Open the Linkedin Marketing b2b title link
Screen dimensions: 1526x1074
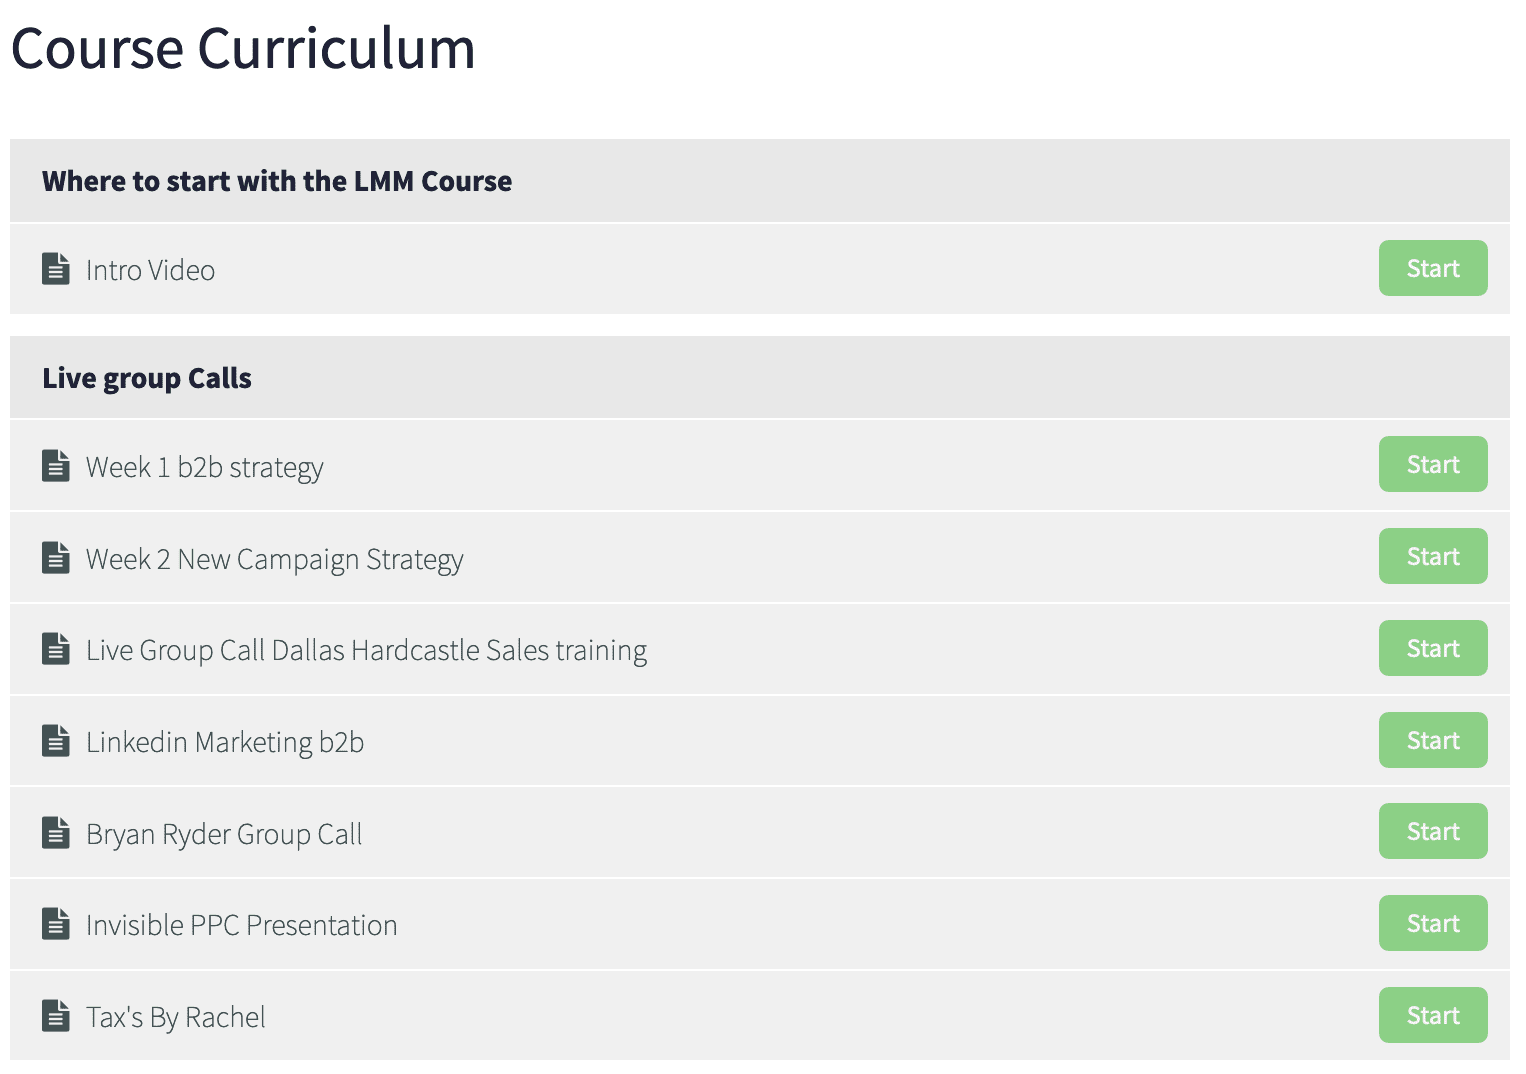[x=225, y=742]
